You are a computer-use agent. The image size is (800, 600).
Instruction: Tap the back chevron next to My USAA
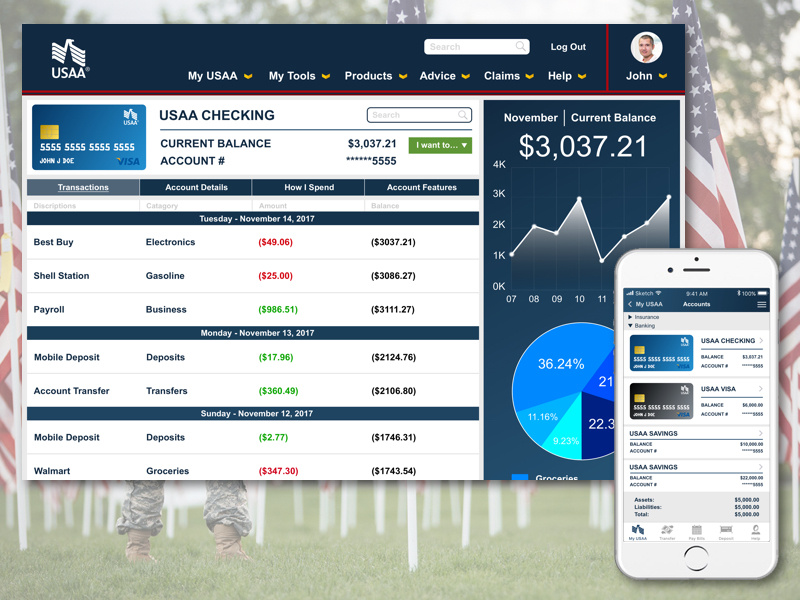click(629, 302)
